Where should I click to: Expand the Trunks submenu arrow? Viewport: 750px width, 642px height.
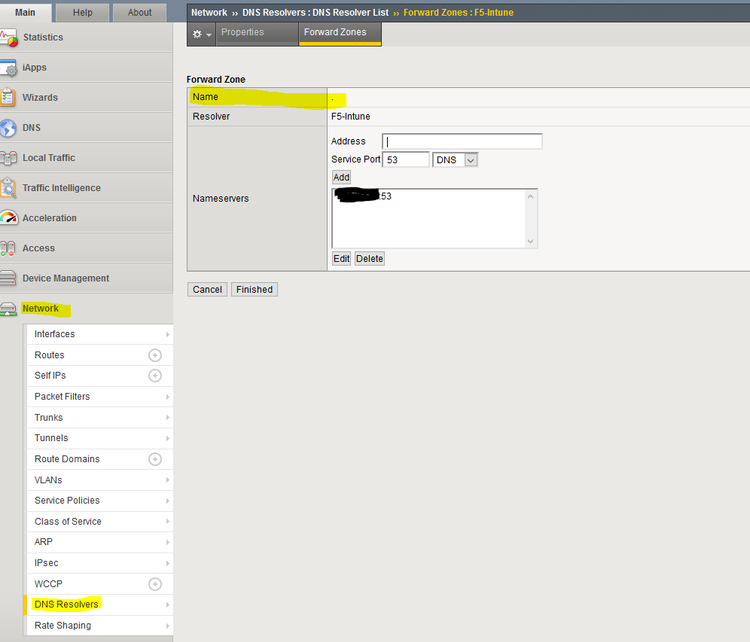(167, 418)
